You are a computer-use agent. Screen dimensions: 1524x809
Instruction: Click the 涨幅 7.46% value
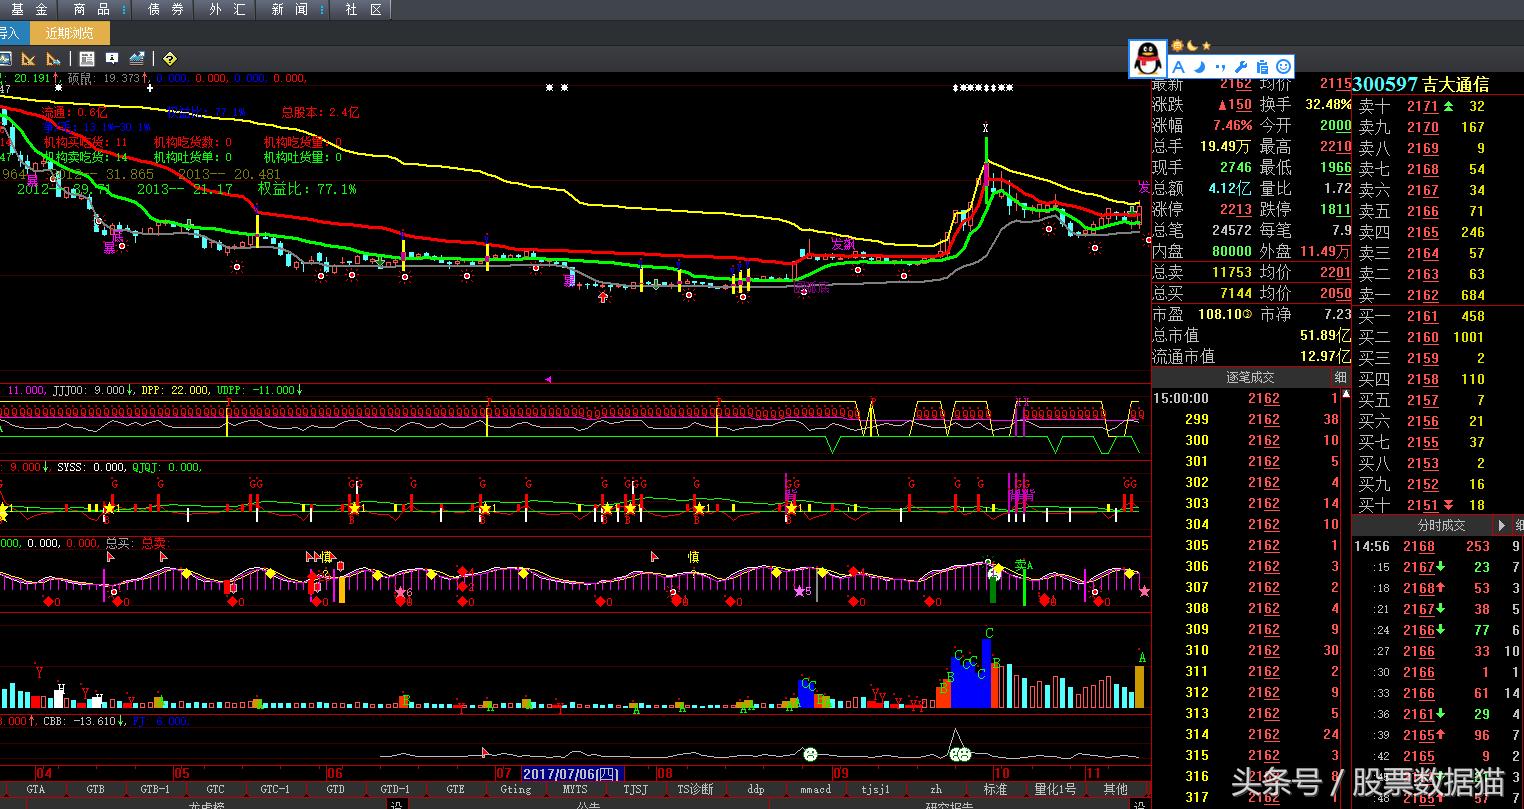coord(1232,125)
